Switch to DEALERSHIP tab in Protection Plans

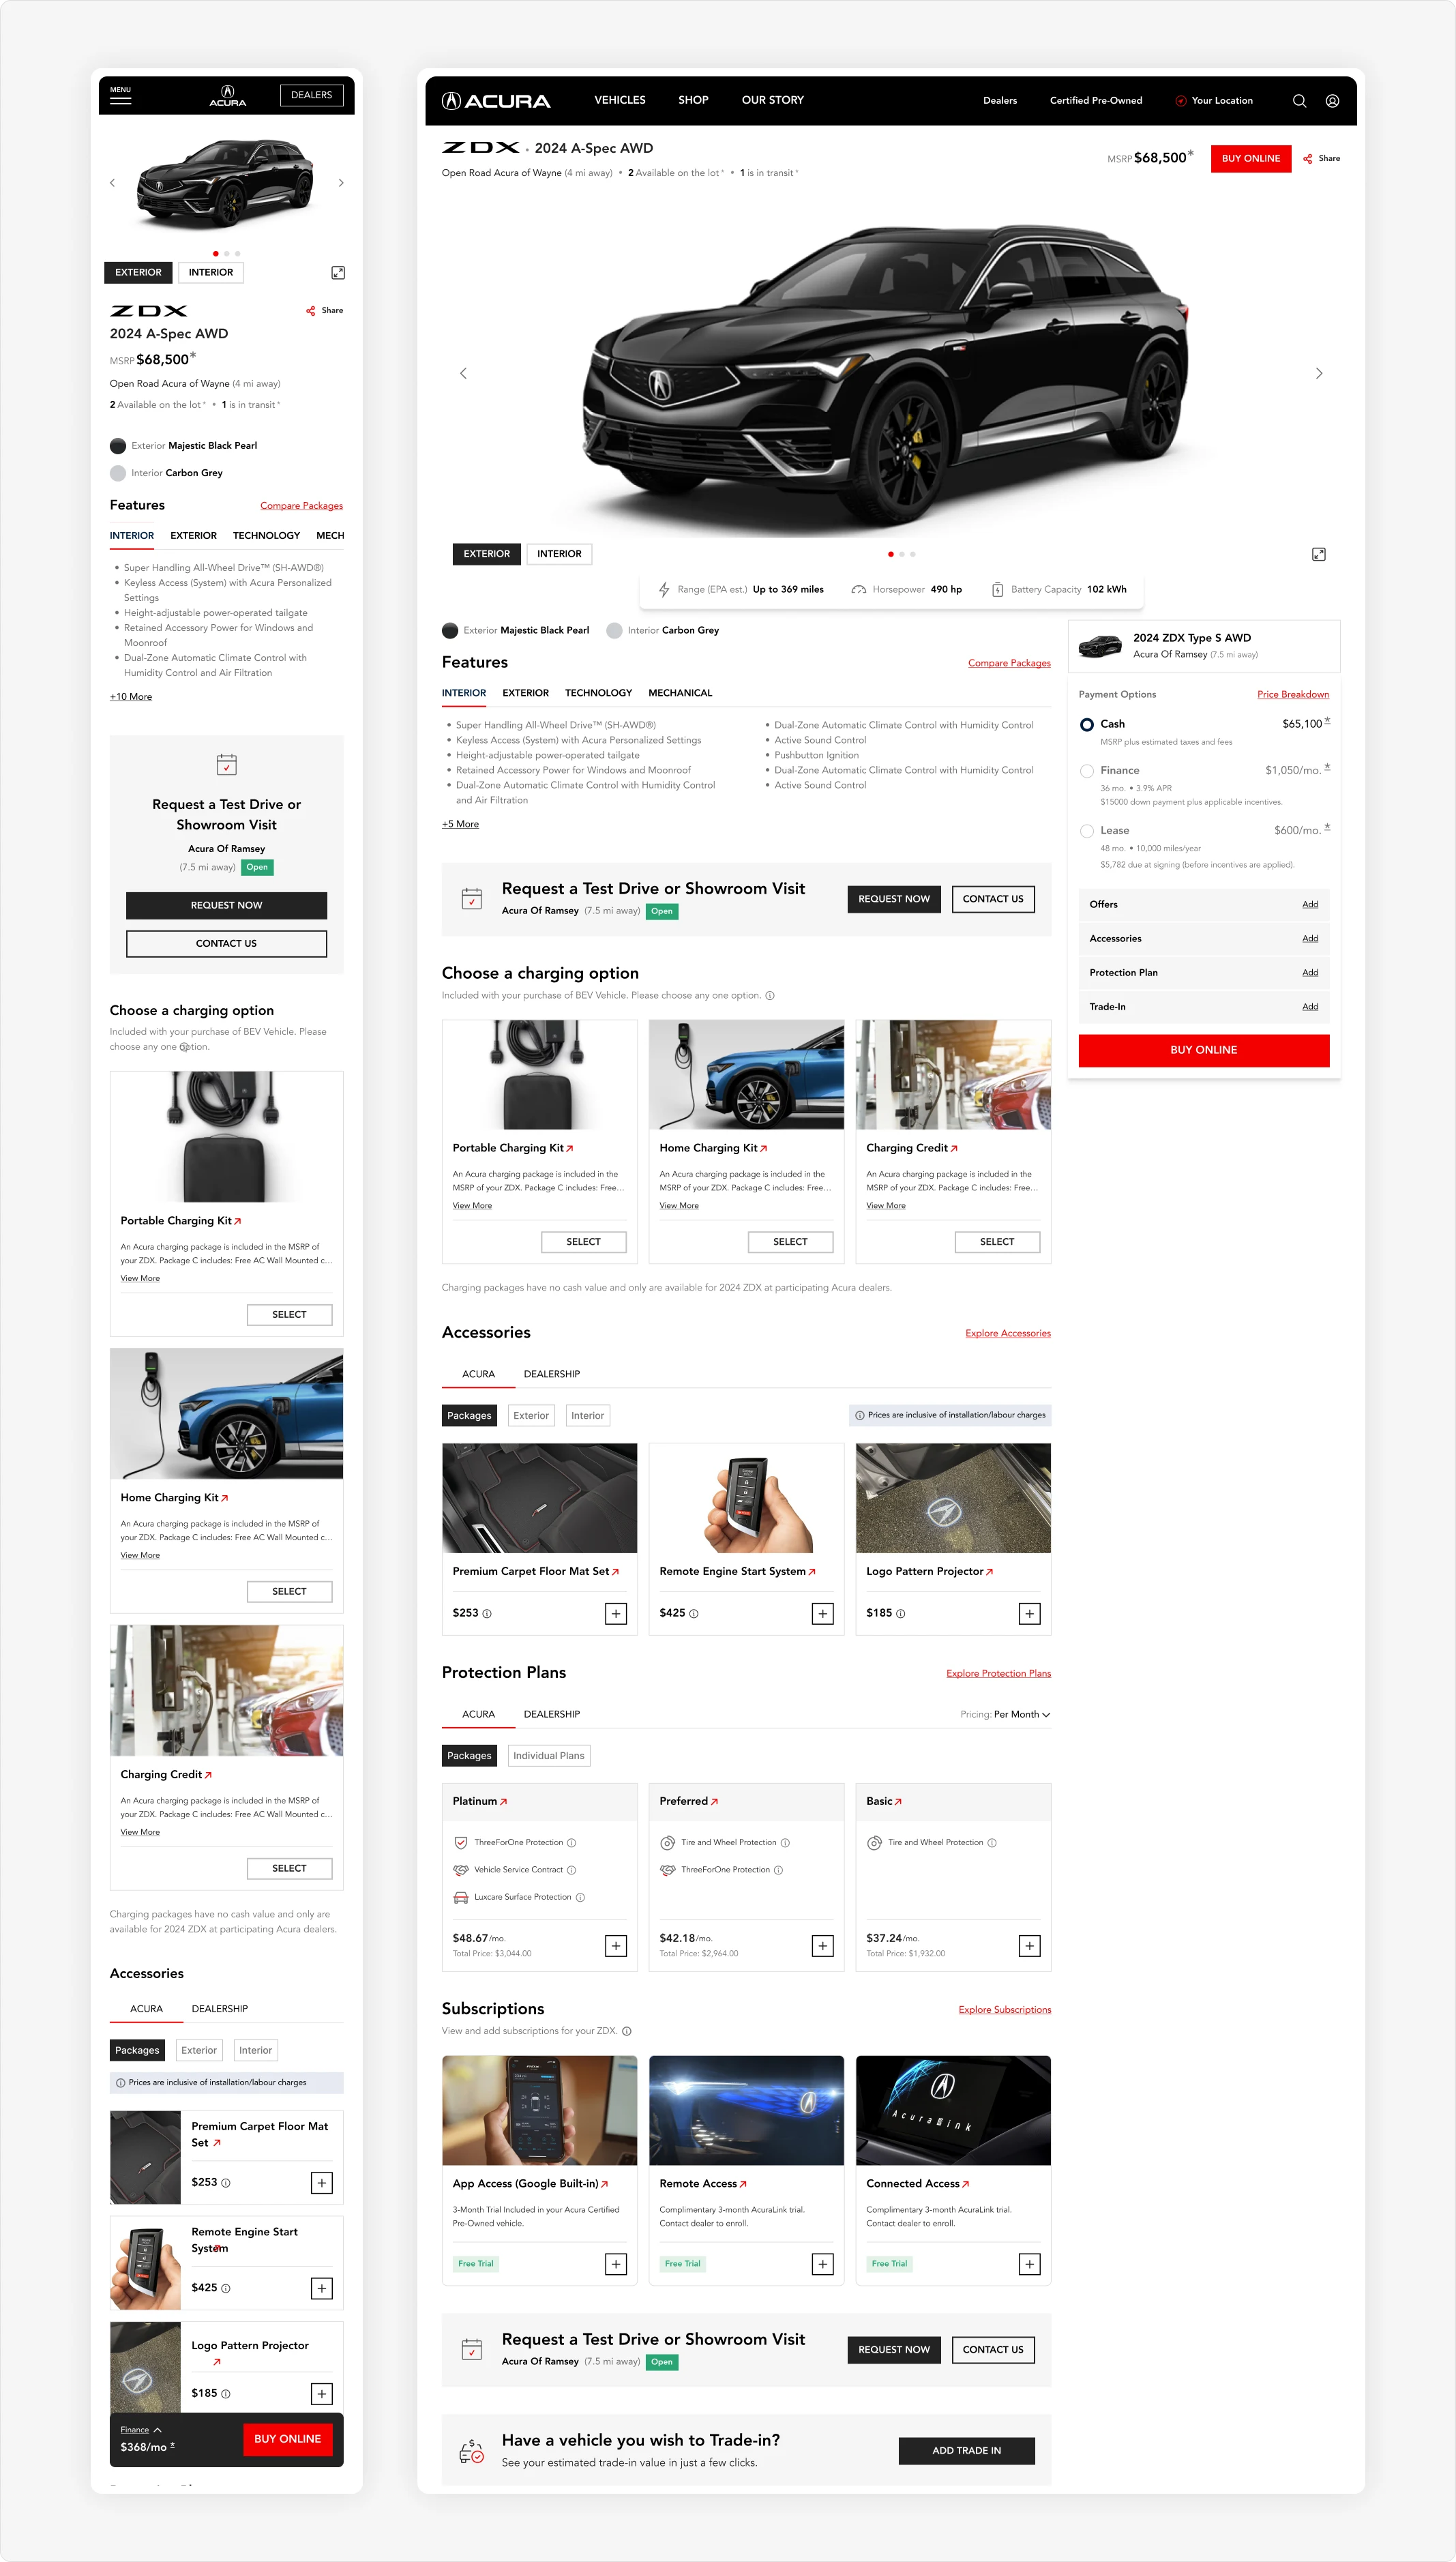click(x=552, y=1714)
